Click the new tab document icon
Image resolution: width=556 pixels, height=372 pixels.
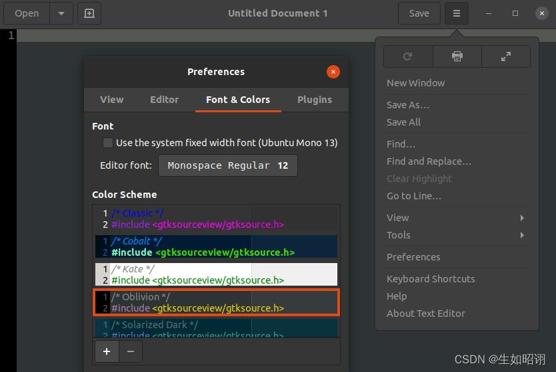coord(89,13)
